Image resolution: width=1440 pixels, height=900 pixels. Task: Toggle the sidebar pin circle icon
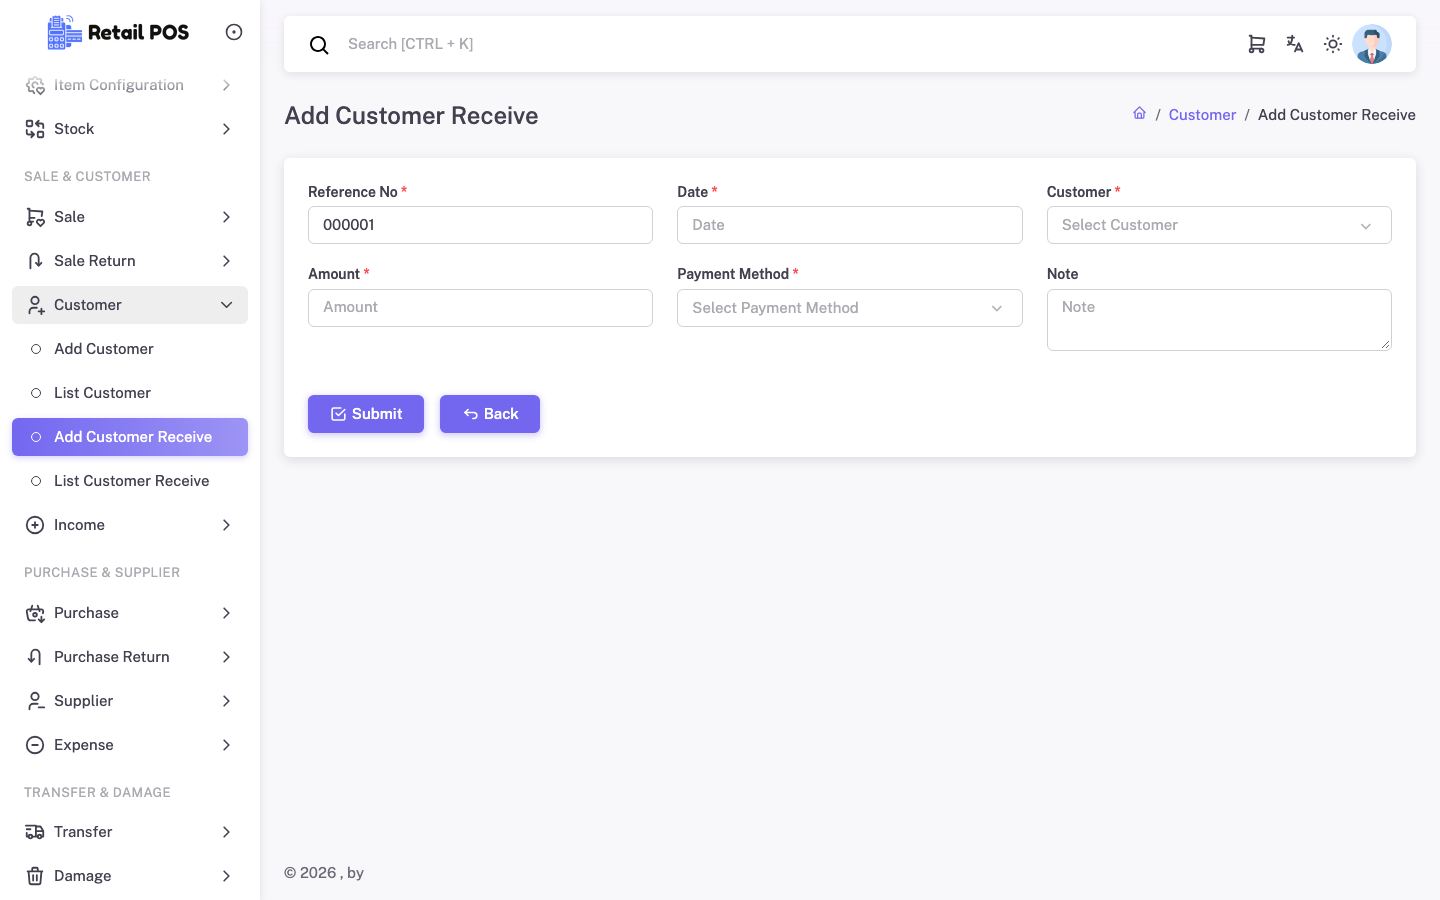pos(234,32)
